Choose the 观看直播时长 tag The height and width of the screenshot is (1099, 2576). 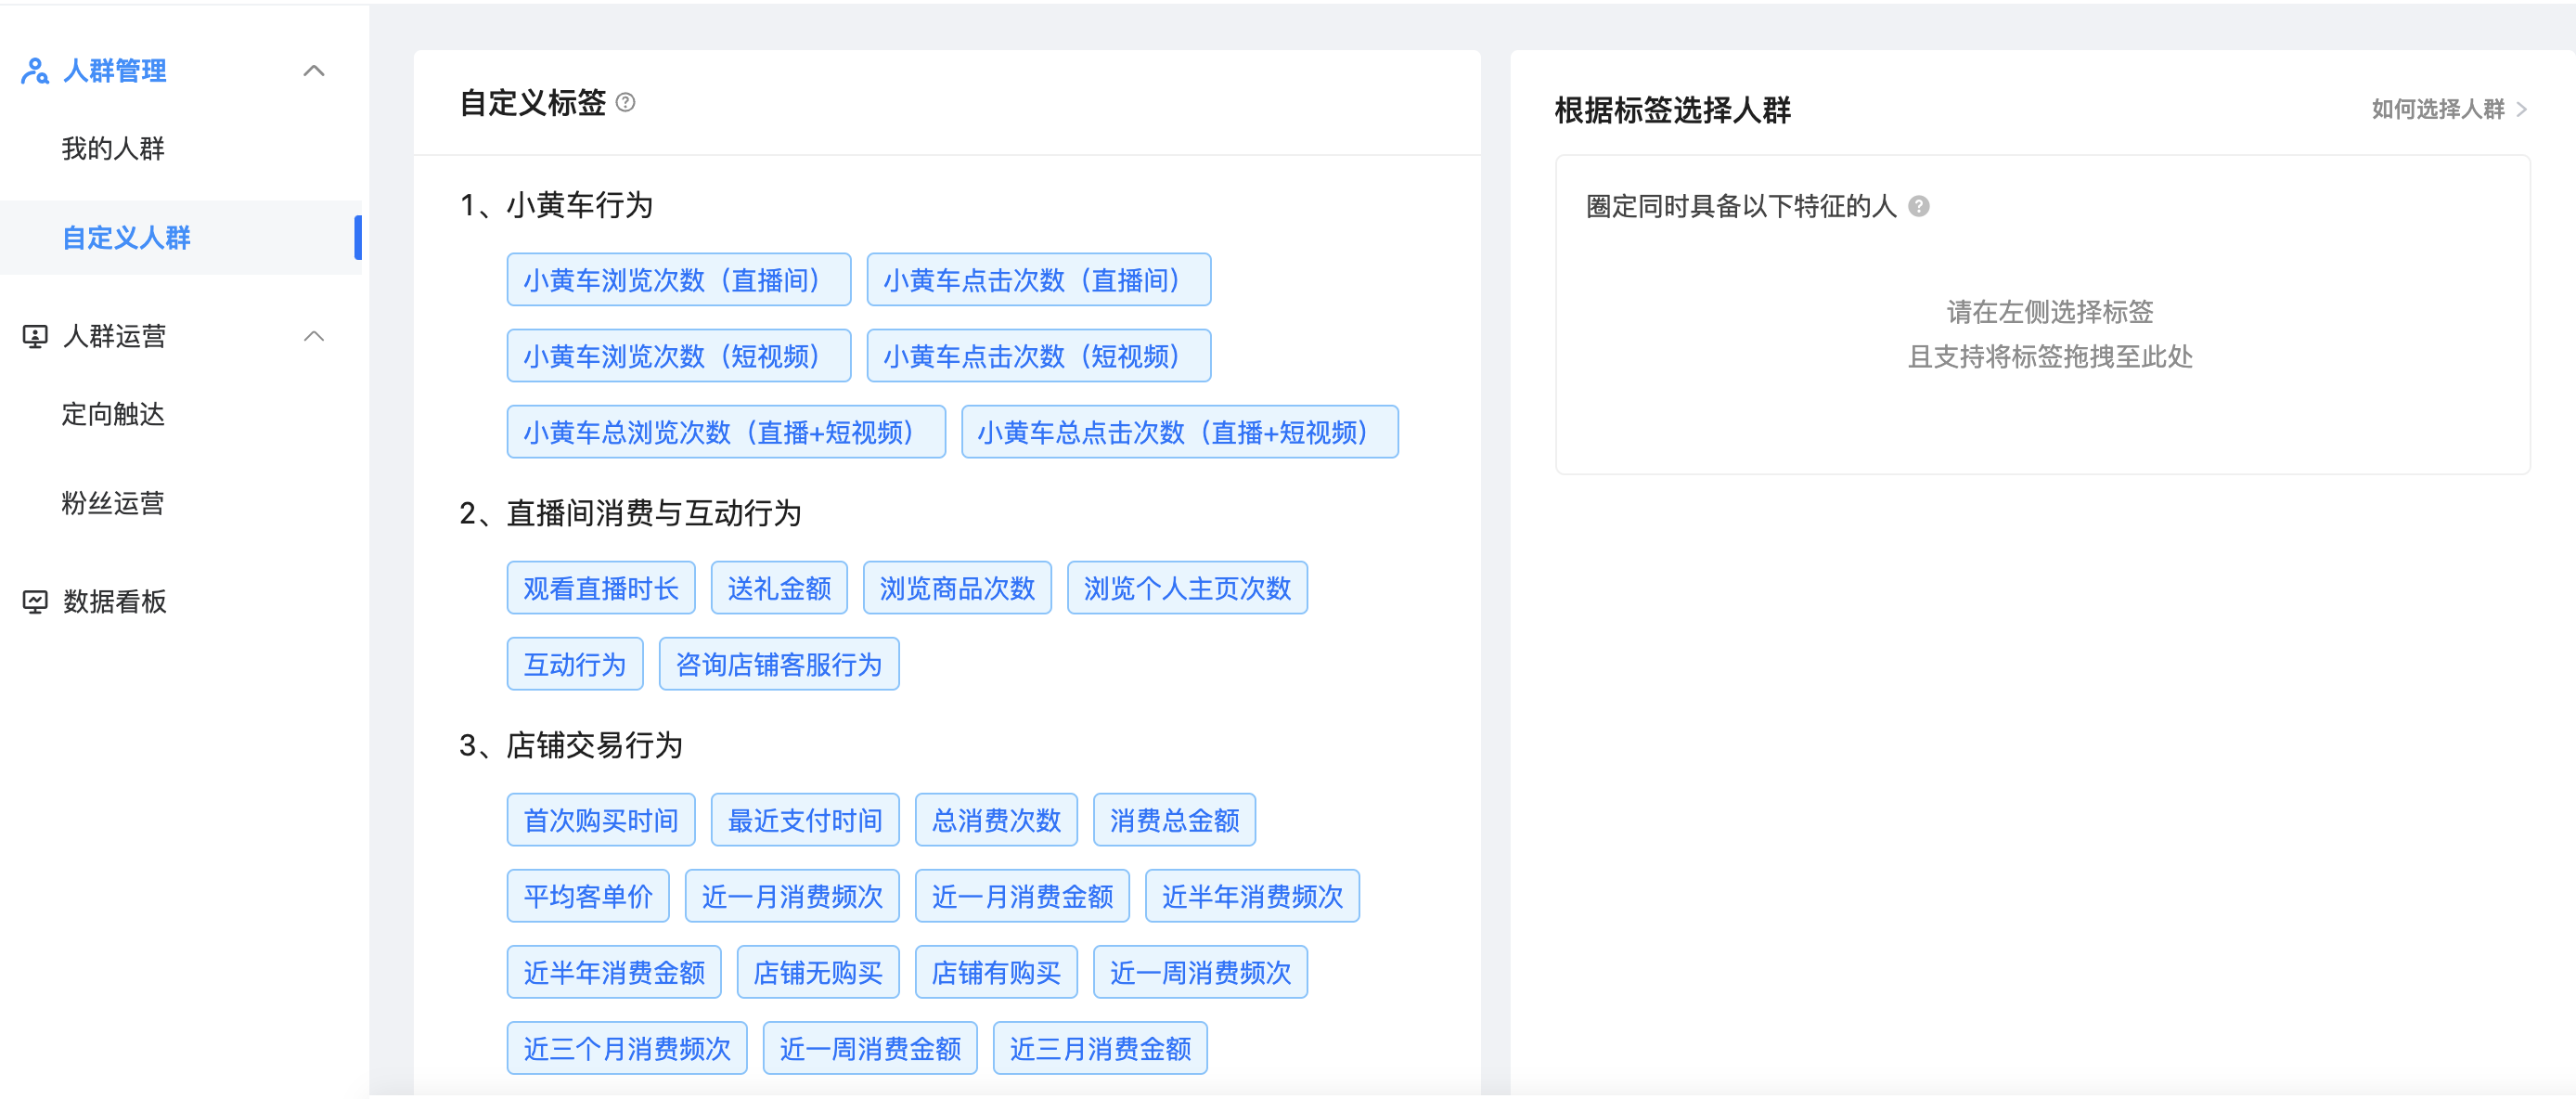point(600,588)
